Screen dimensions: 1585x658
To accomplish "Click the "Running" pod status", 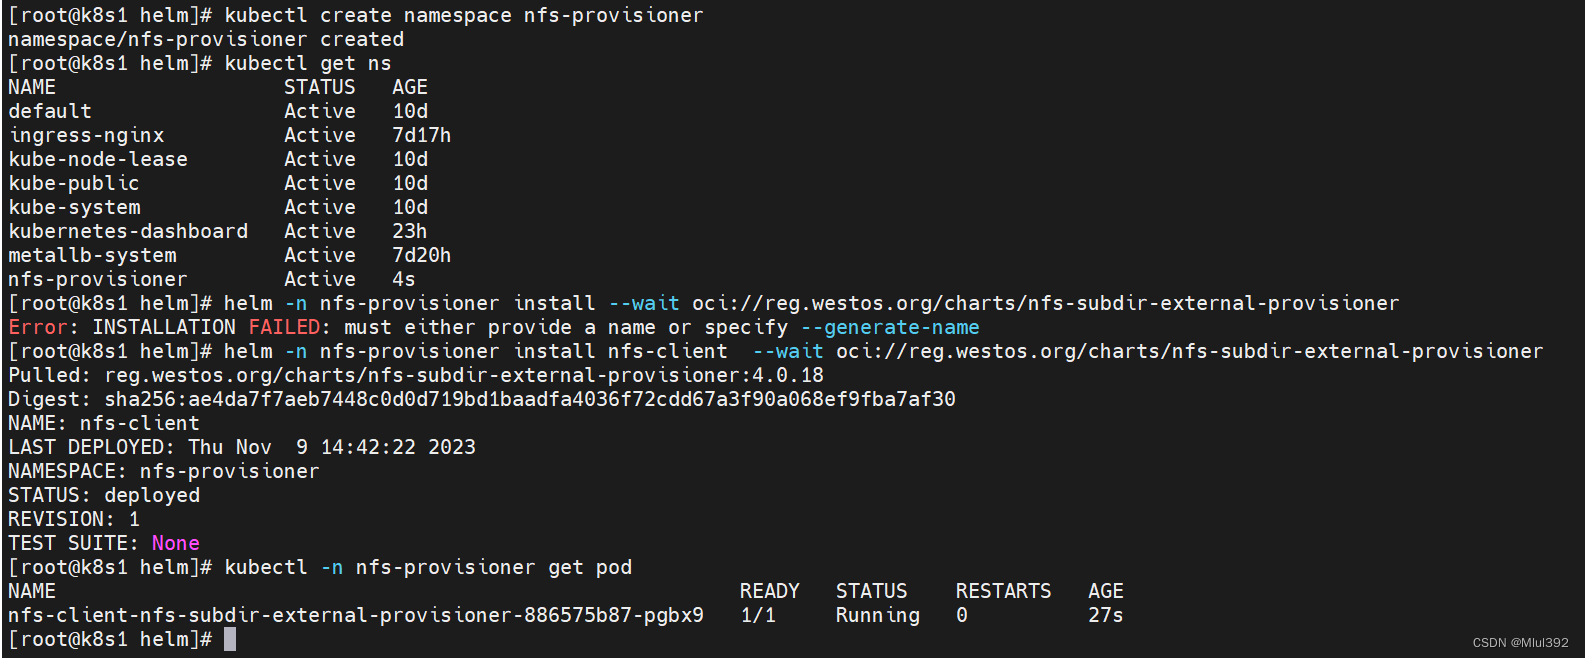I will pyautogui.click(x=877, y=615).
